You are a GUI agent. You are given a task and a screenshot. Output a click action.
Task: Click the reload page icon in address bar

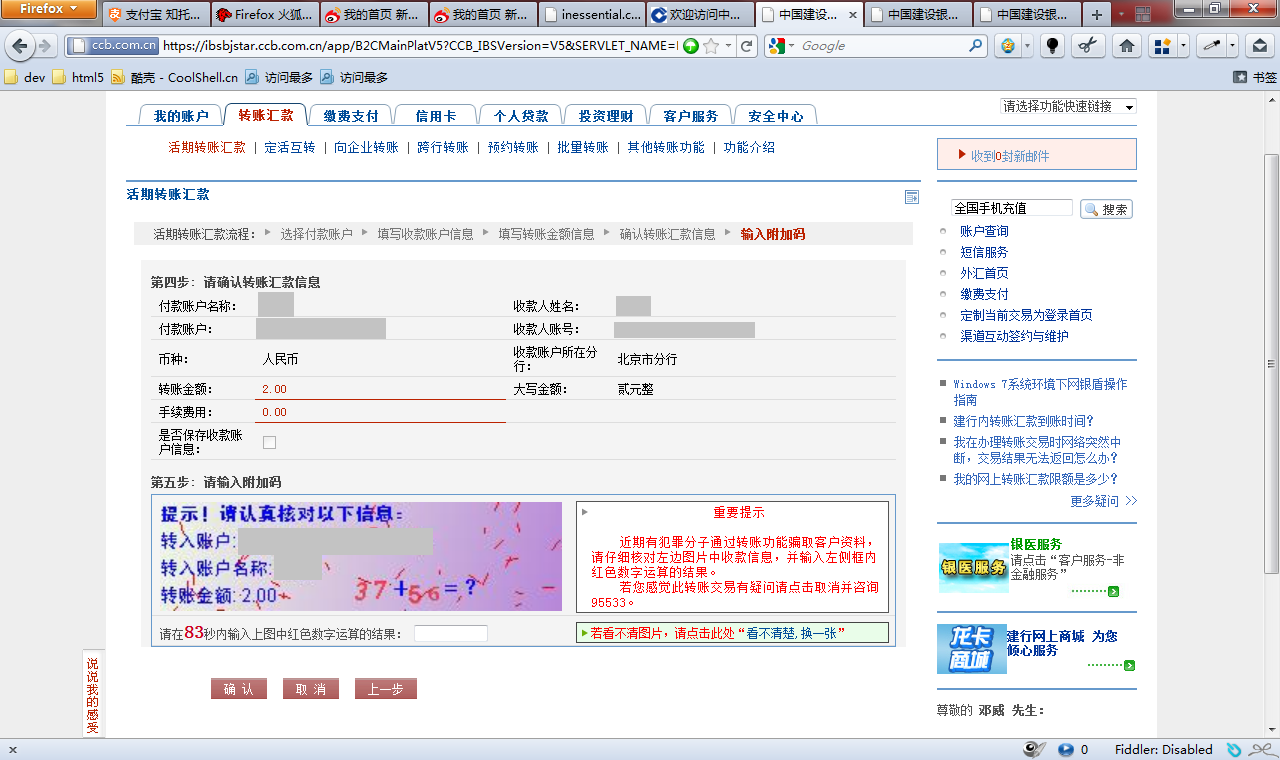click(x=746, y=46)
